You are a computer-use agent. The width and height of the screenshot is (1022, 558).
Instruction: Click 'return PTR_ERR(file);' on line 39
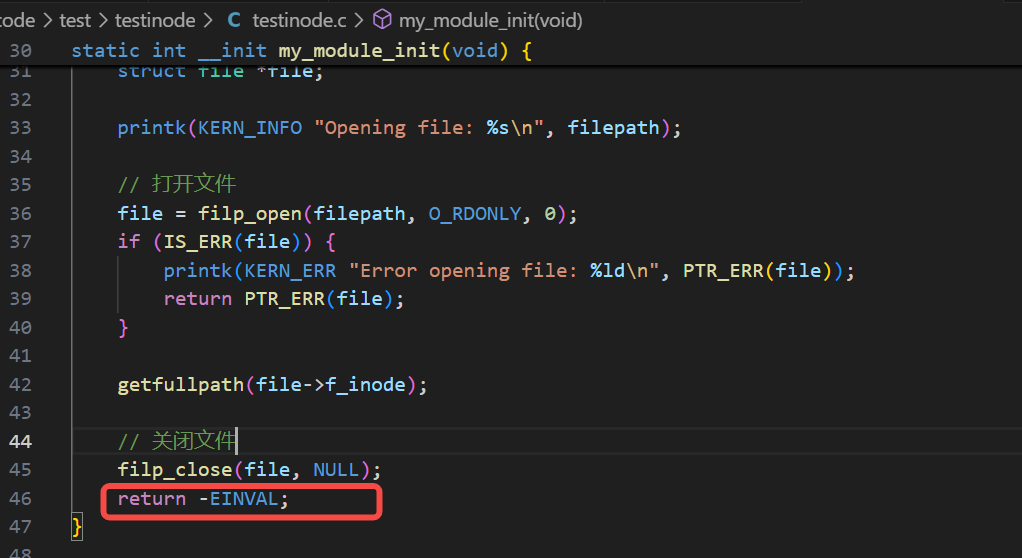284,299
